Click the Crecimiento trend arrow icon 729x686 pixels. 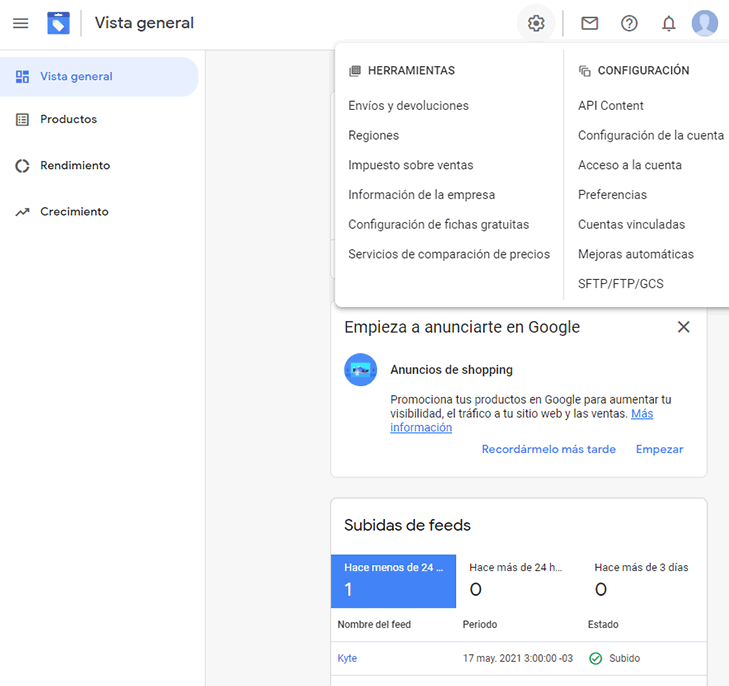click(x=22, y=212)
